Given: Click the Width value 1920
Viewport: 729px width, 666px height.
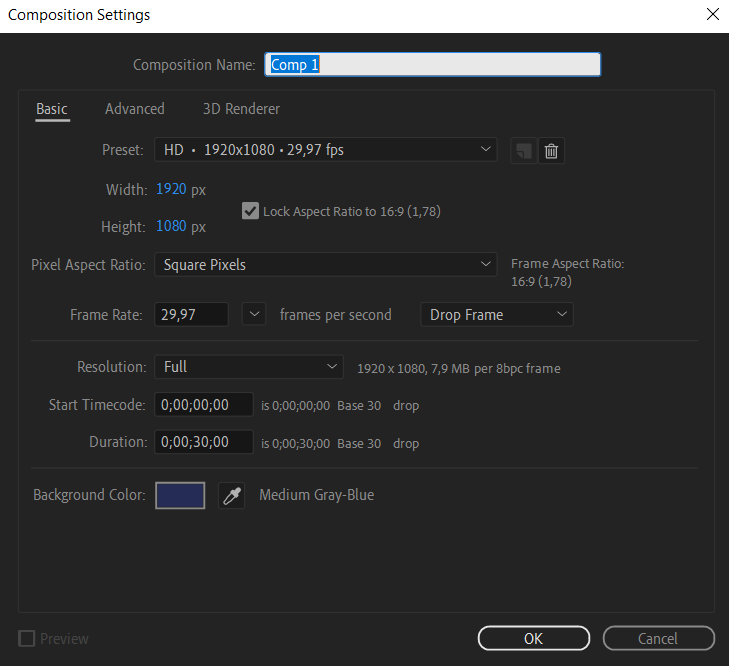Looking at the screenshot, I should tap(171, 189).
